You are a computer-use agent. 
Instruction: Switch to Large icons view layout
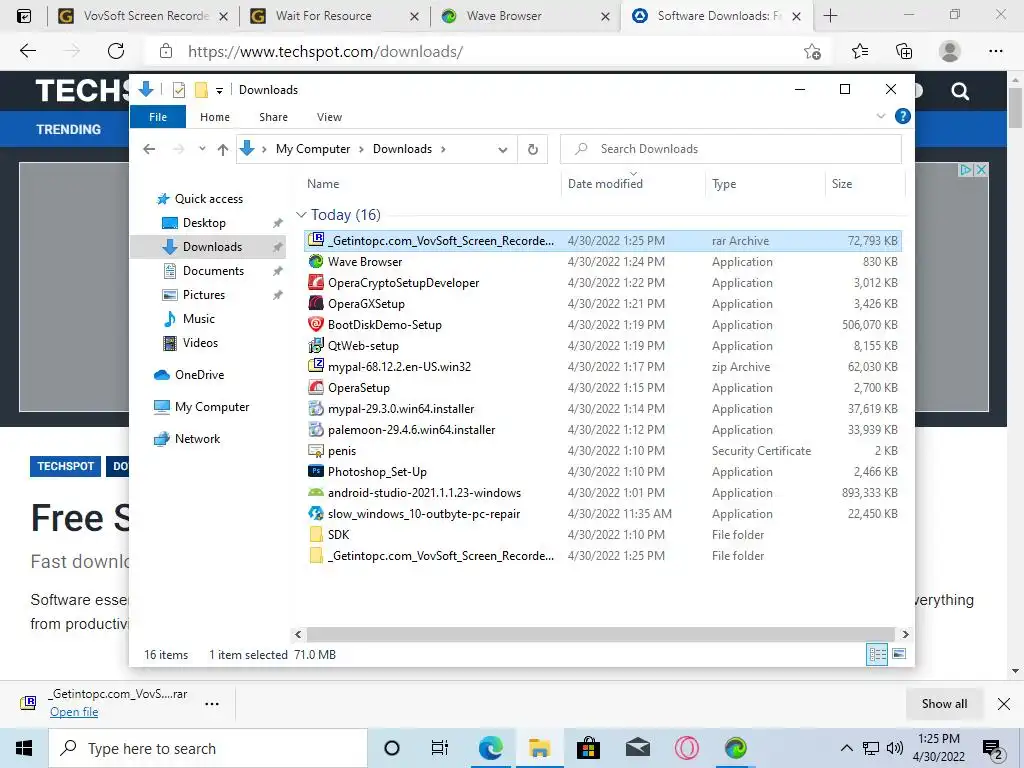click(x=899, y=654)
